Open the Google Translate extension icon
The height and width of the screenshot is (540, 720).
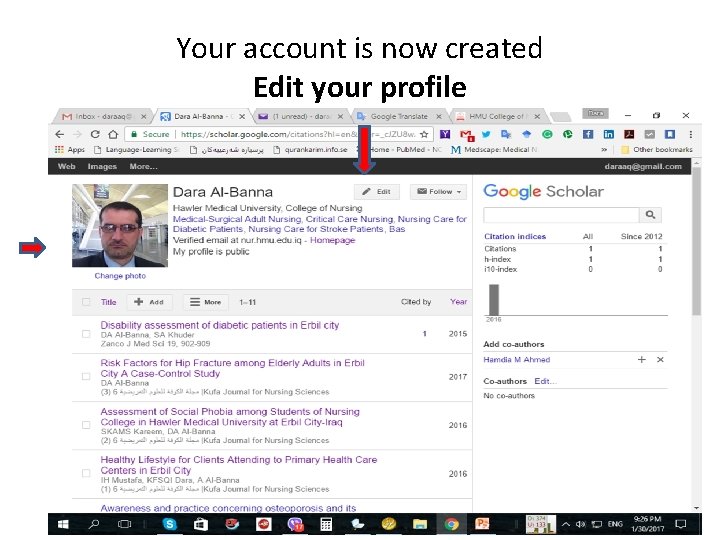(506, 134)
